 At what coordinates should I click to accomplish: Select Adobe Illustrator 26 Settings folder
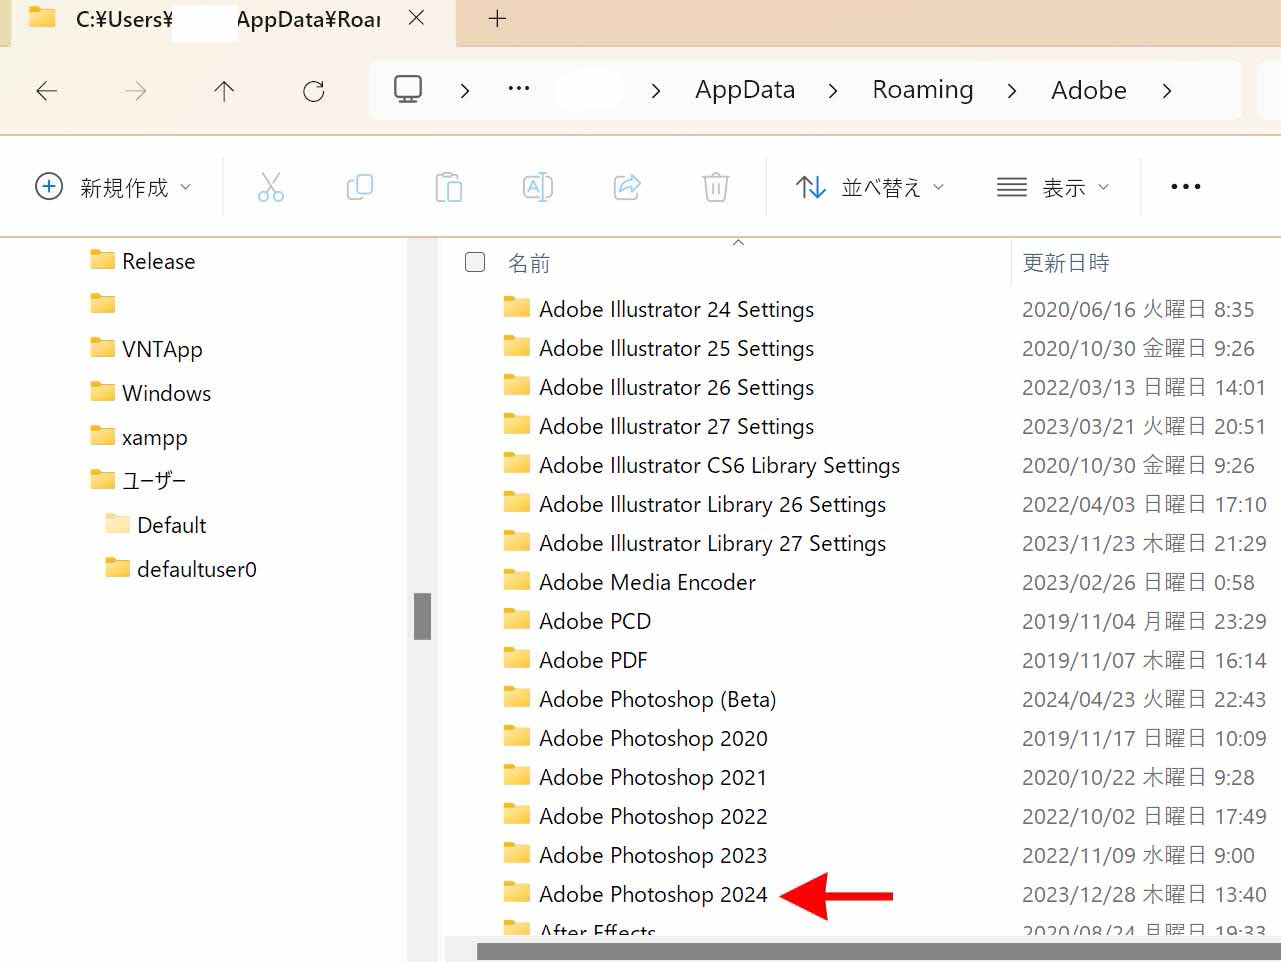tap(658, 387)
